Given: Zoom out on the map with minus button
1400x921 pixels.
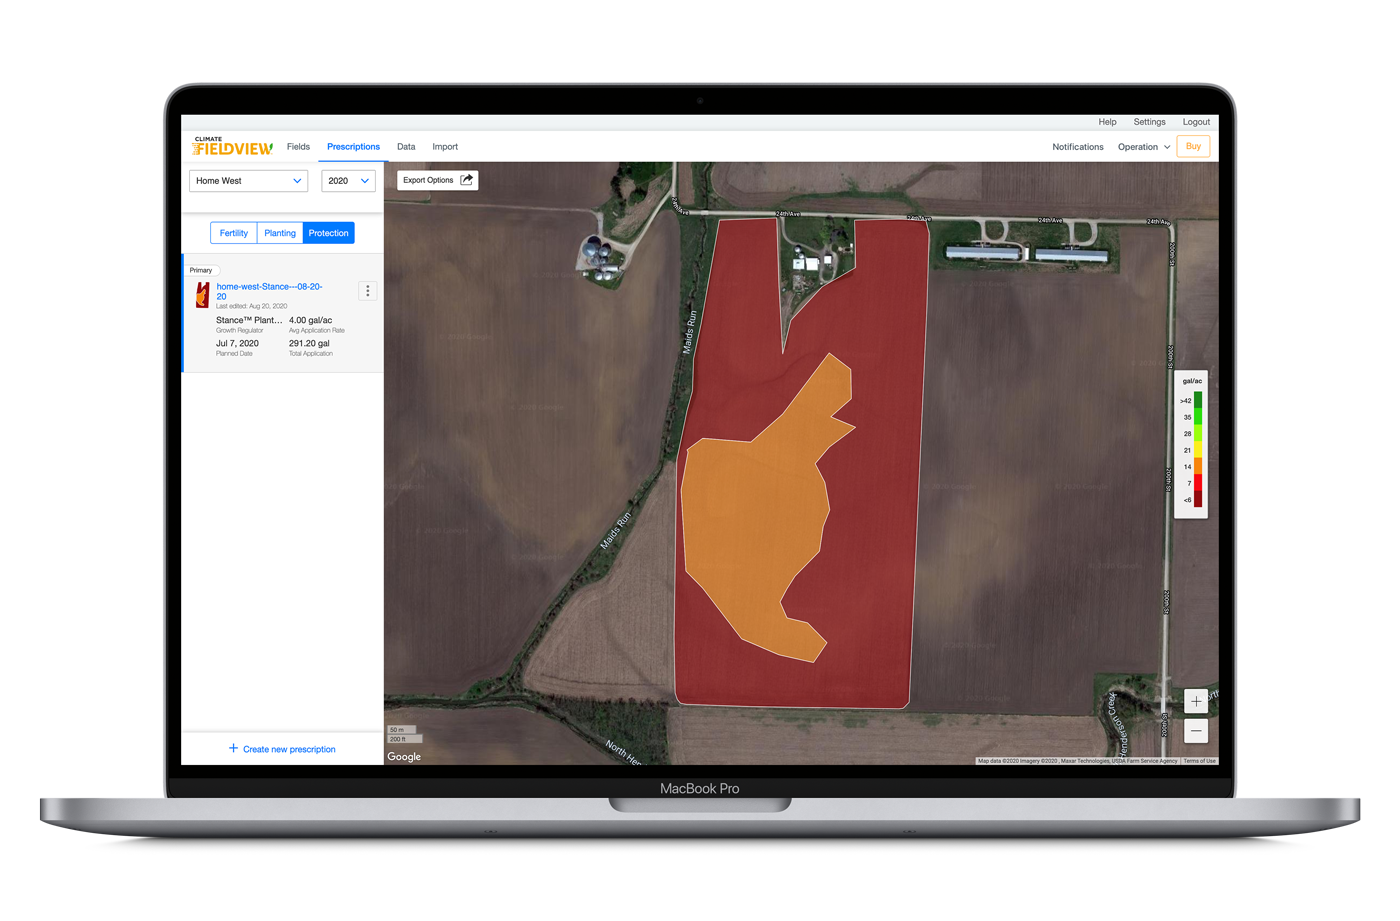Looking at the screenshot, I should coord(1196,731).
